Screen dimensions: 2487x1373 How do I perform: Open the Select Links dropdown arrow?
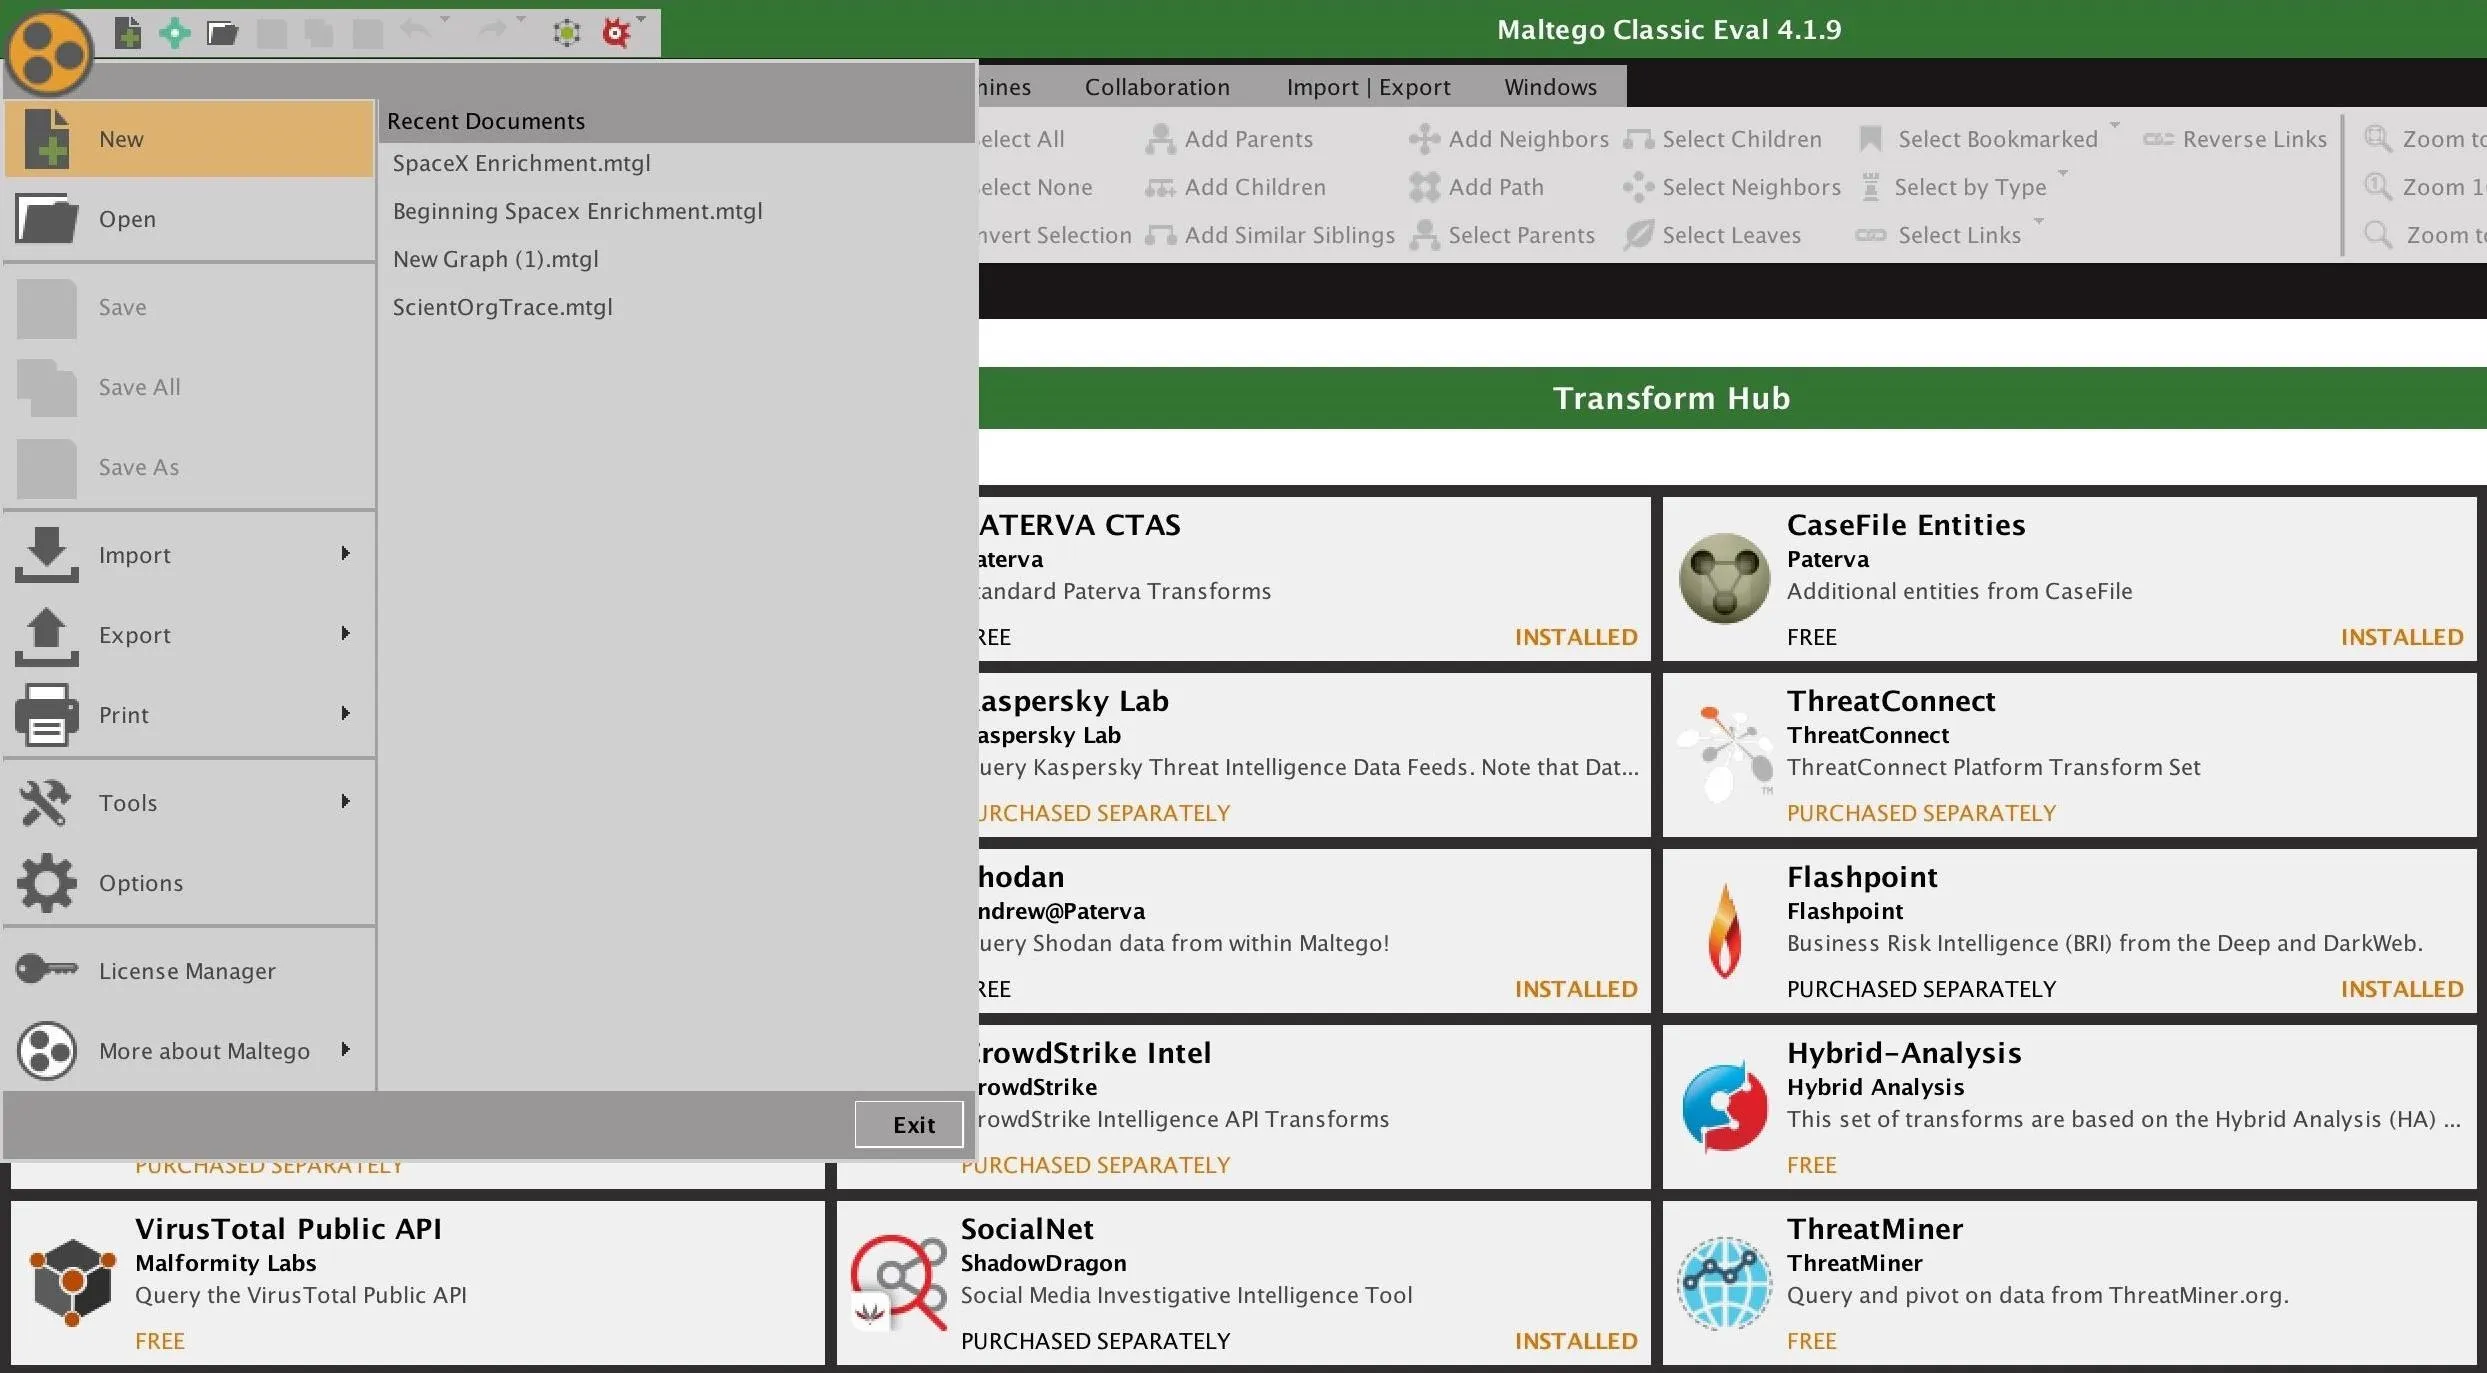click(x=2039, y=222)
